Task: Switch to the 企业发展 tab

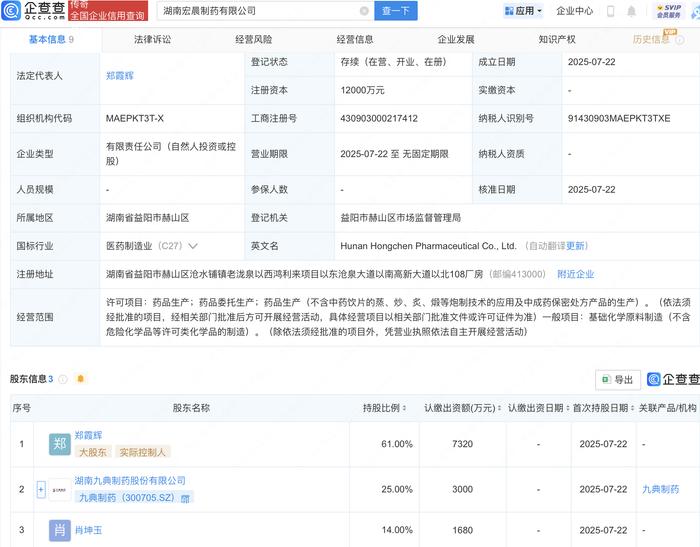Action: coord(456,39)
